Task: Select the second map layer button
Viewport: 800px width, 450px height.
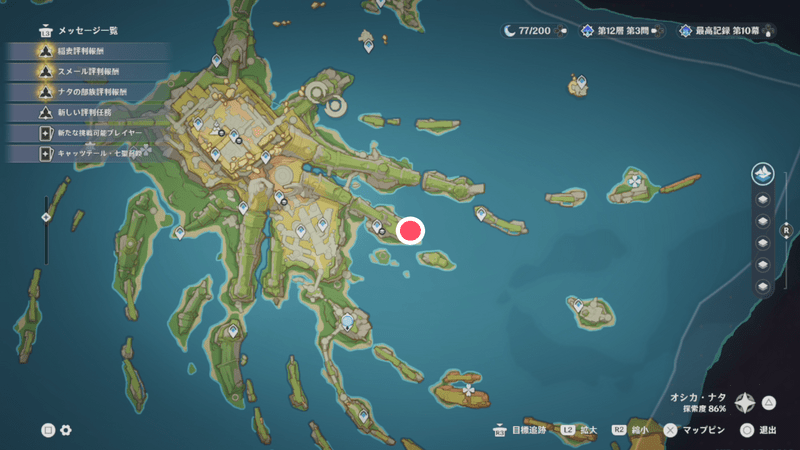Action: pyautogui.click(x=763, y=198)
